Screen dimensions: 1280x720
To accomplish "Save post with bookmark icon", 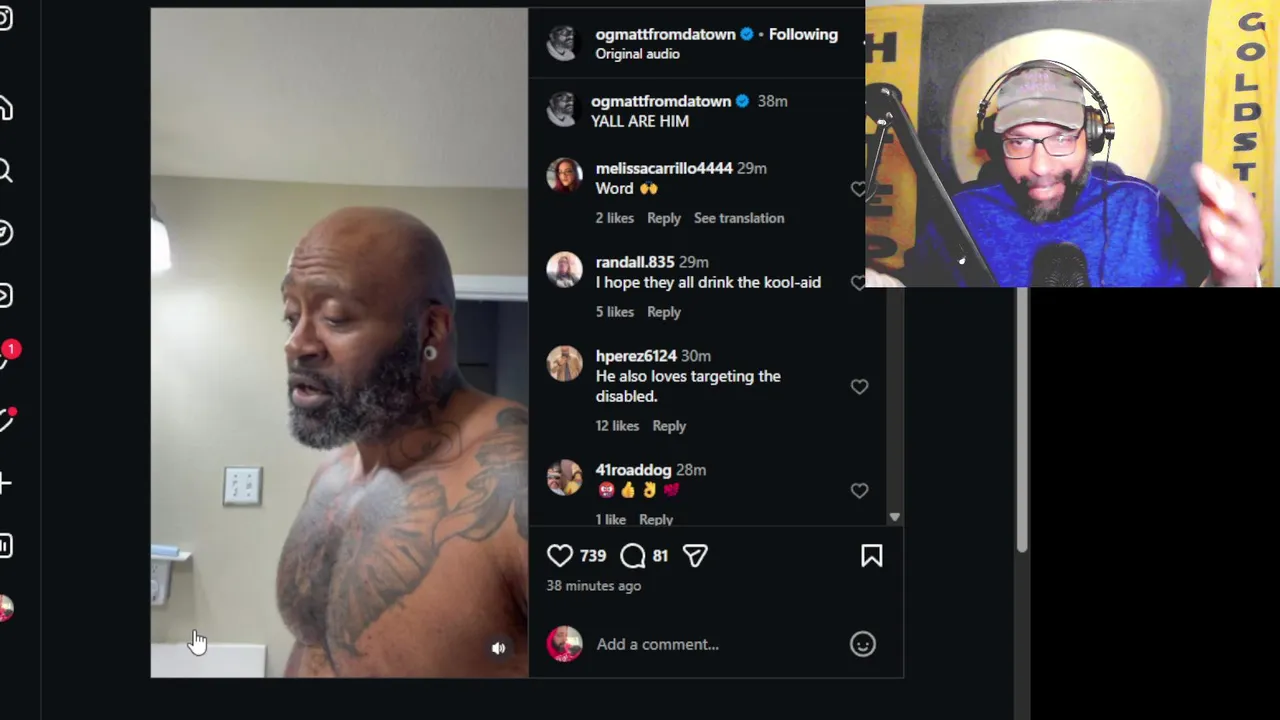I will click(872, 556).
